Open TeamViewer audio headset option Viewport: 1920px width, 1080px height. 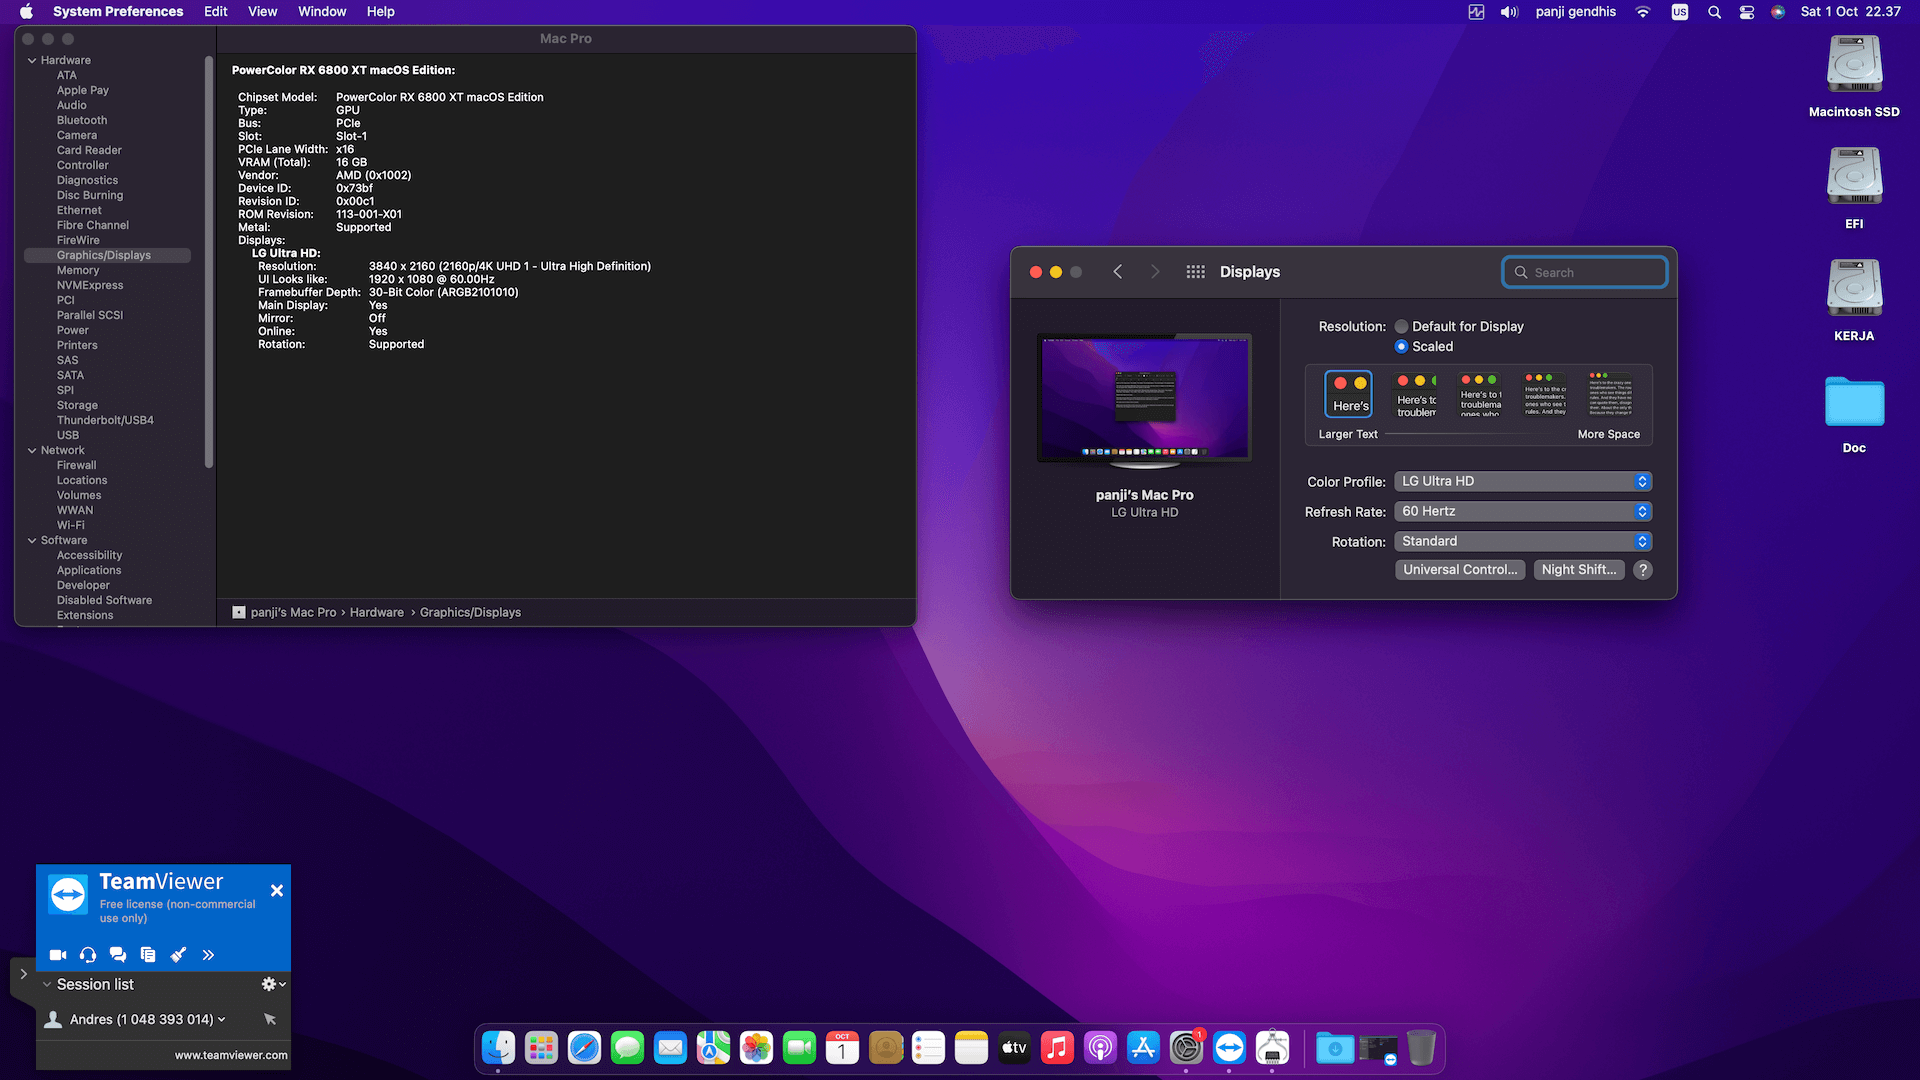(88, 955)
